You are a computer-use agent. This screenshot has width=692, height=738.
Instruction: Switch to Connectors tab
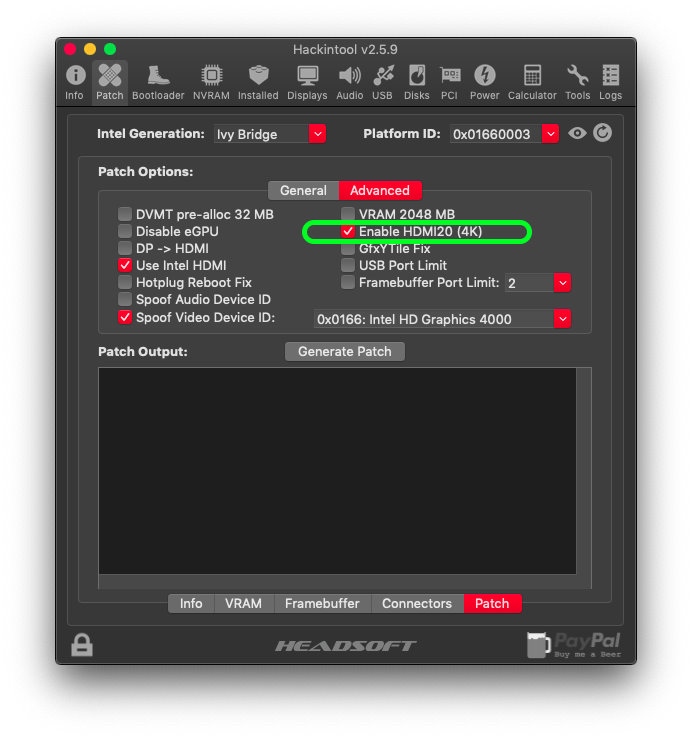coord(417,603)
